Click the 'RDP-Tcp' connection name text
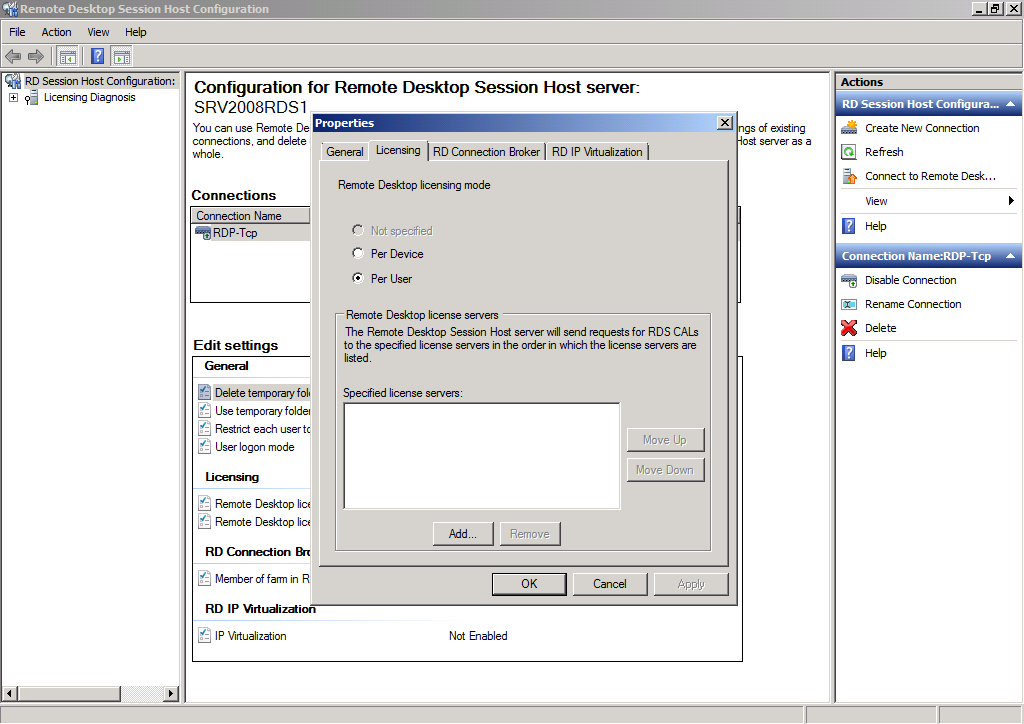Image resolution: width=1024 pixels, height=724 pixels. point(235,233)
